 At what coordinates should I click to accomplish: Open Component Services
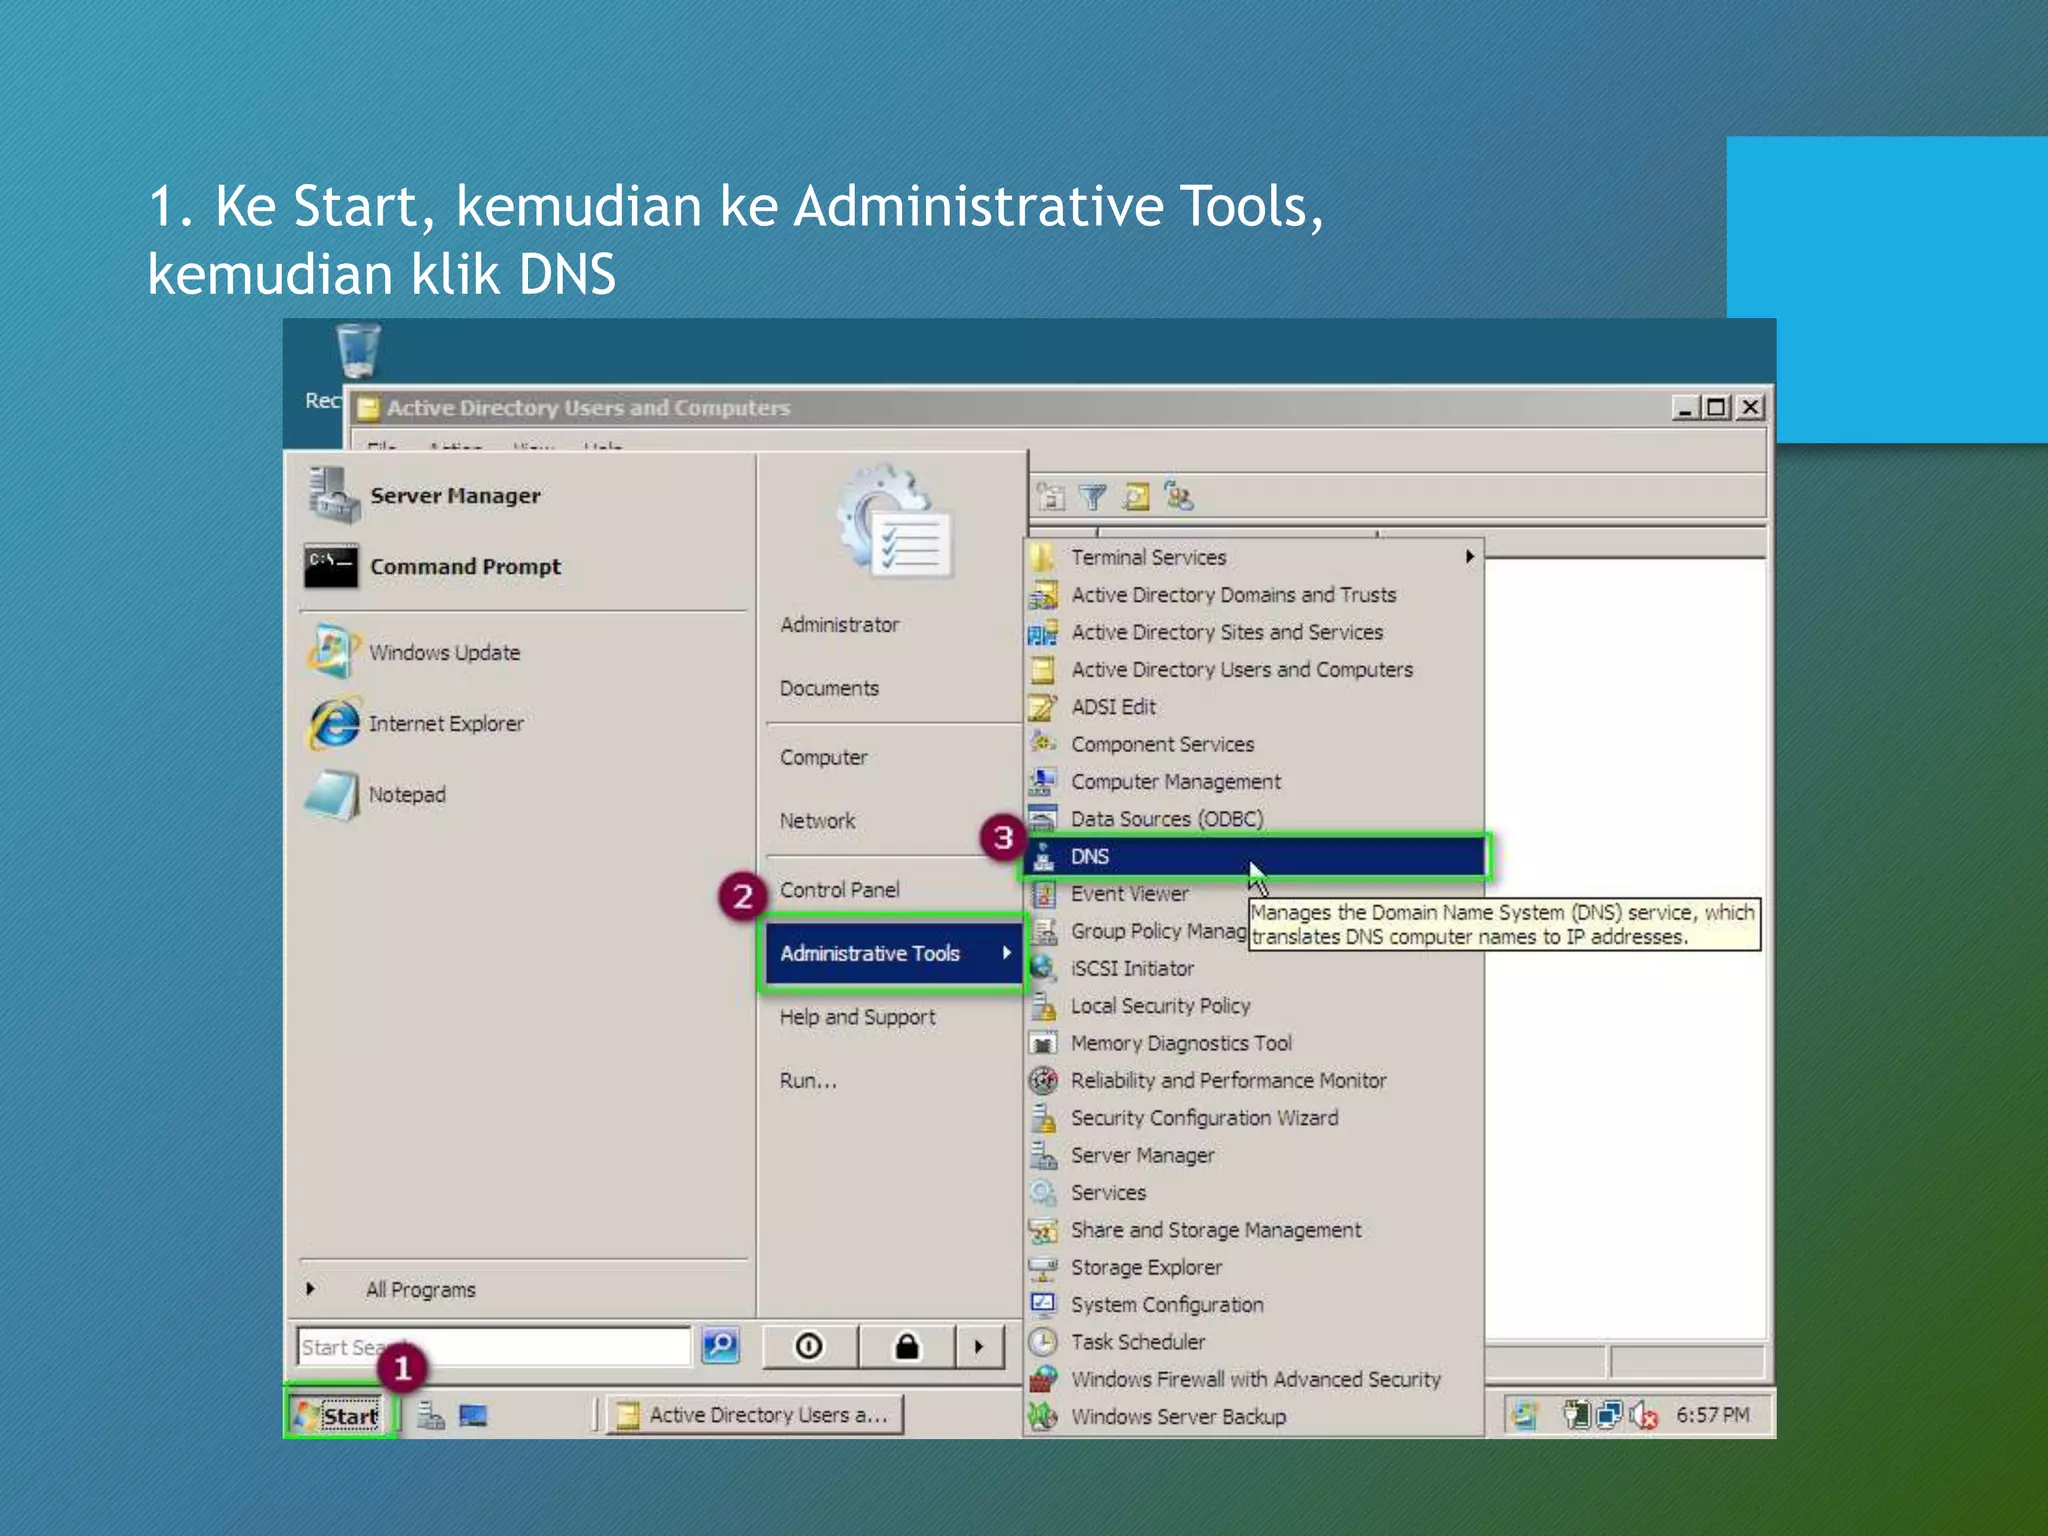[1253, 744]
